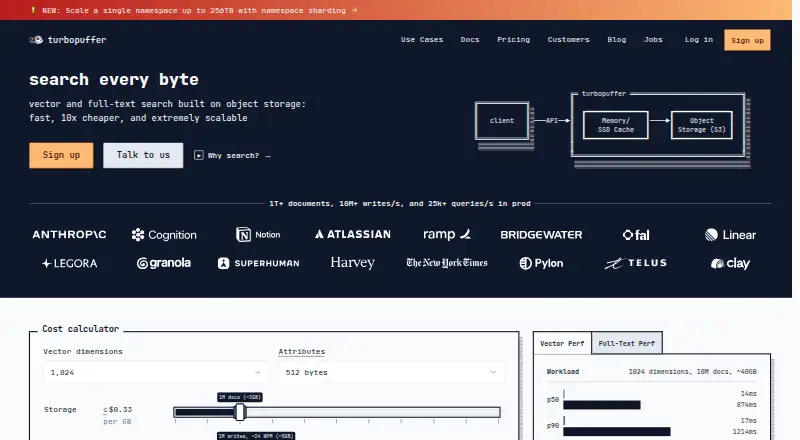Open Use Cases in the navigation
This screenshot has width=800, height=440.
coord(422,40)
